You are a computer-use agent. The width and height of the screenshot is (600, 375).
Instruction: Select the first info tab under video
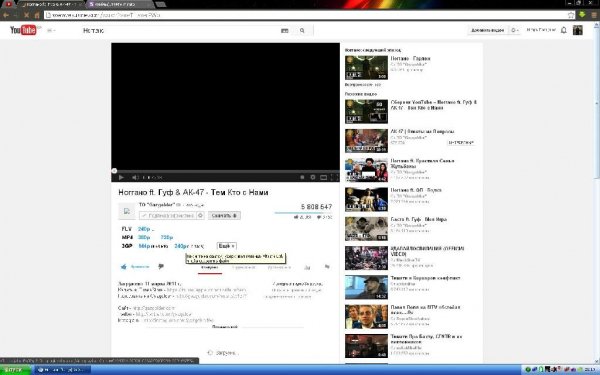[x=210, y=267]
